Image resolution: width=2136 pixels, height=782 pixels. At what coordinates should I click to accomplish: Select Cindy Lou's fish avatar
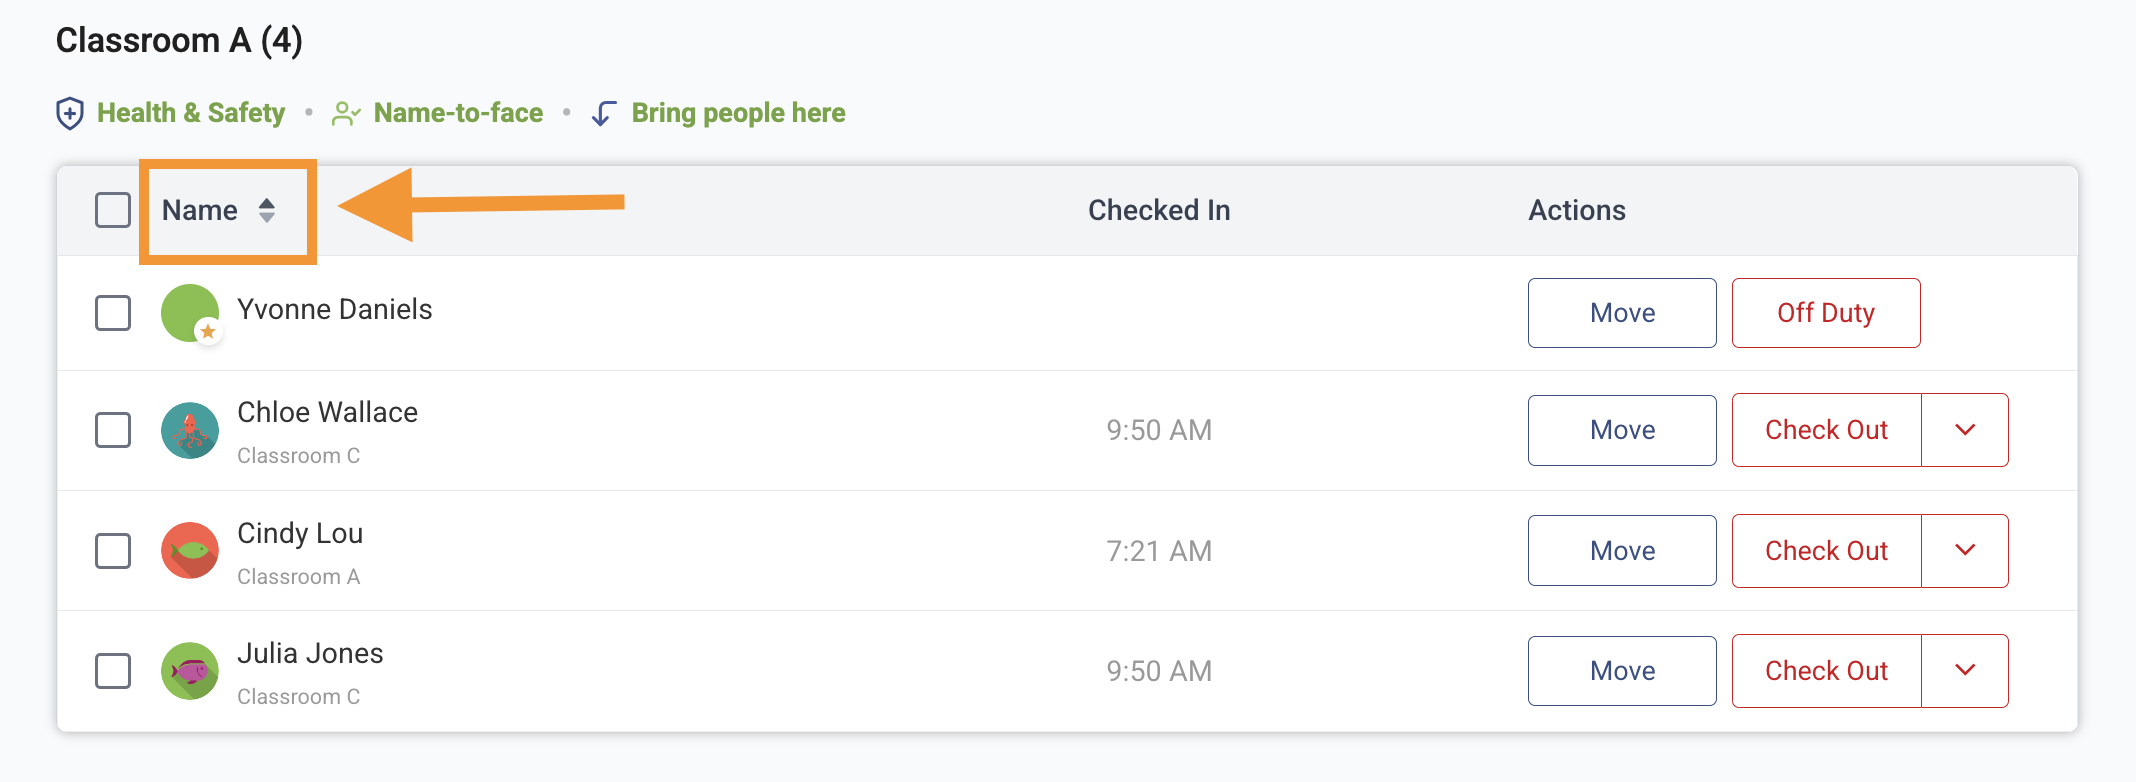(x=189, y=551)
